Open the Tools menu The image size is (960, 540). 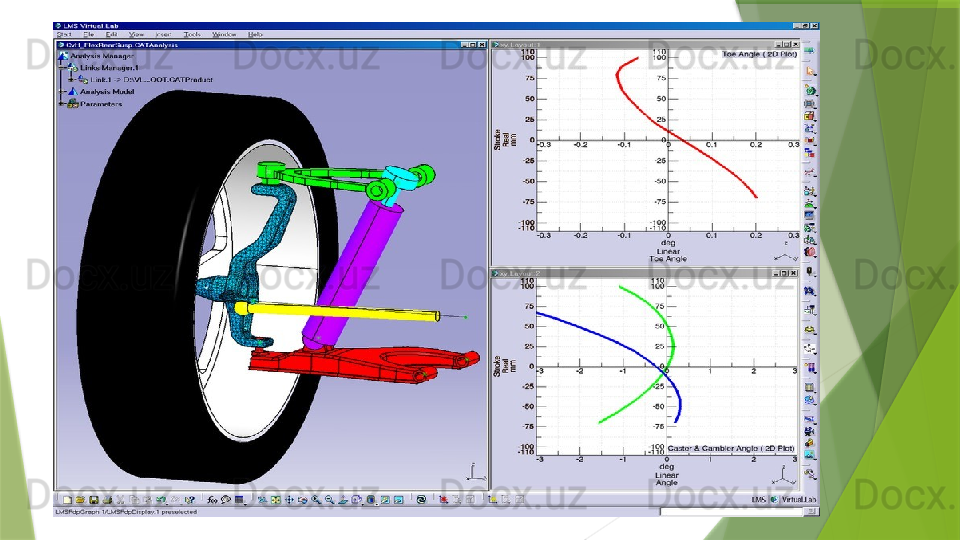[192, 34]
